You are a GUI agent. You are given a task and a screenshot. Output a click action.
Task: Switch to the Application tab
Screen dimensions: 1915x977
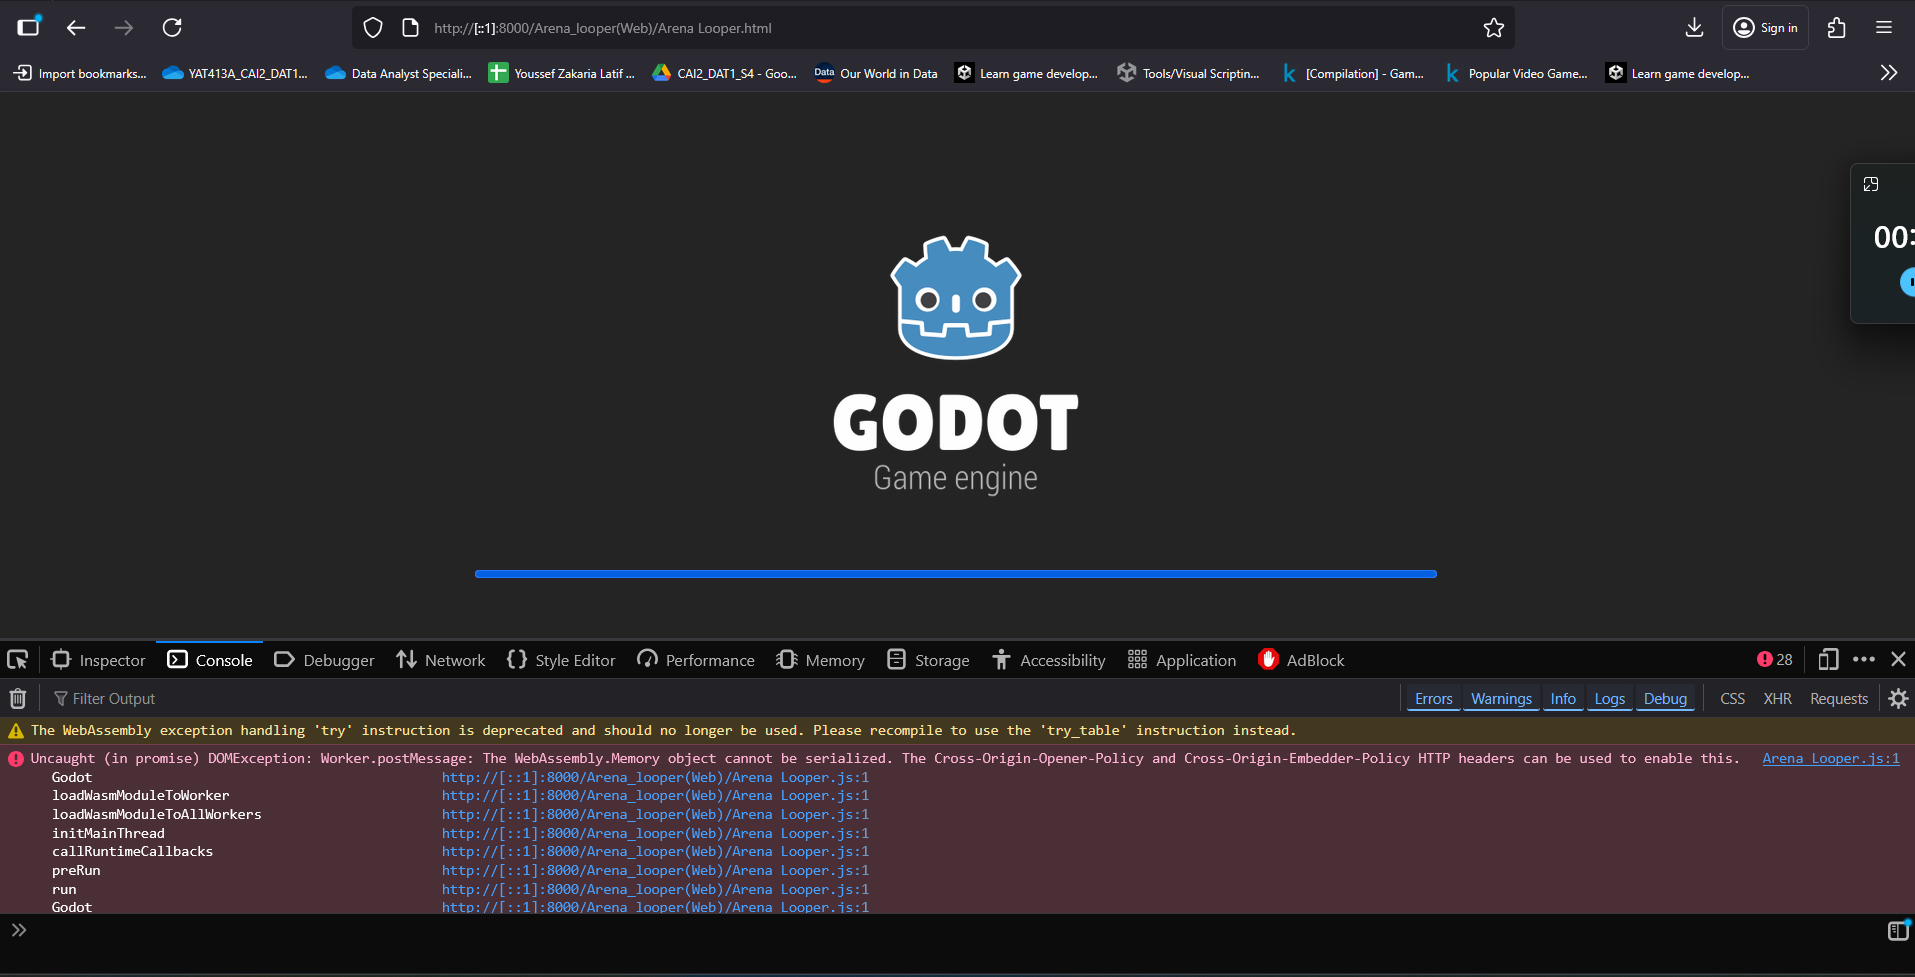(x=1182, y=660)
